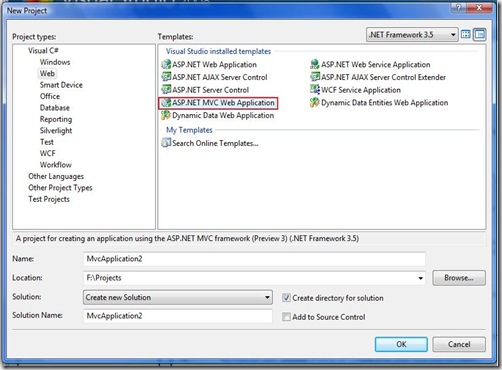
Task: Select Dynamic Data Web Application template icon
Action: (166, 115)
